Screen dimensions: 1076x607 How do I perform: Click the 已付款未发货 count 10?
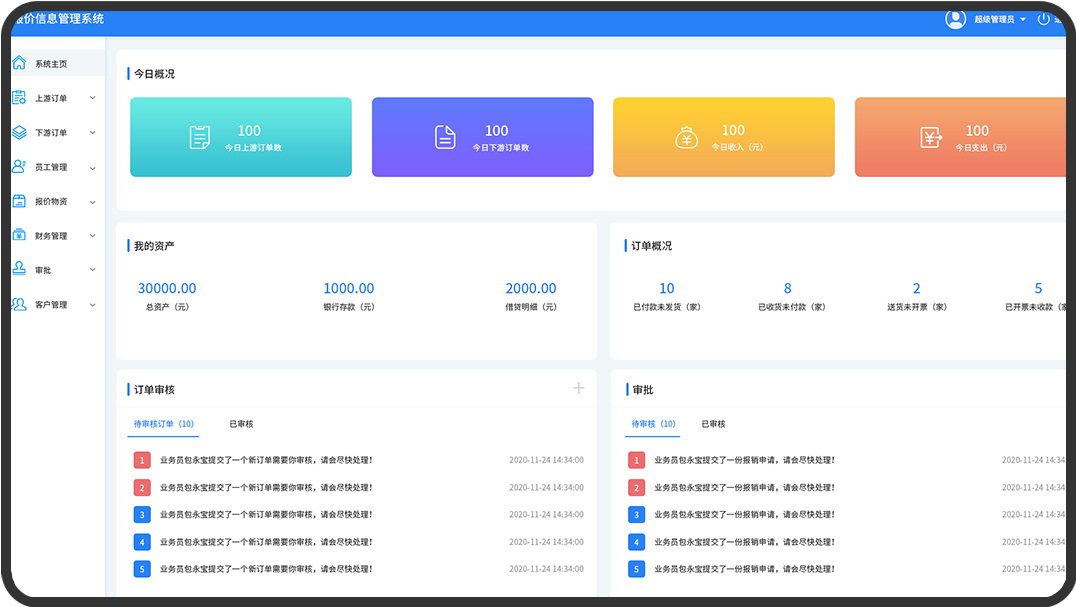667,288
